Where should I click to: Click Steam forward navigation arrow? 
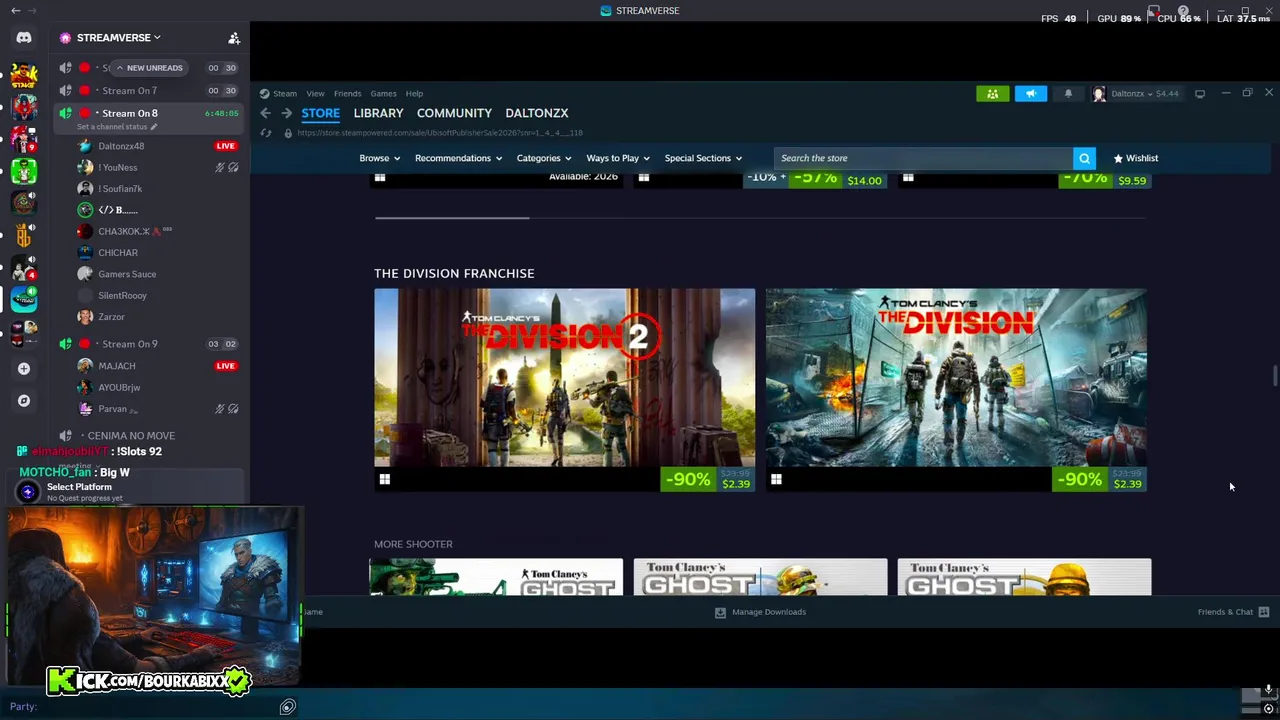click(x=287, y=113)
